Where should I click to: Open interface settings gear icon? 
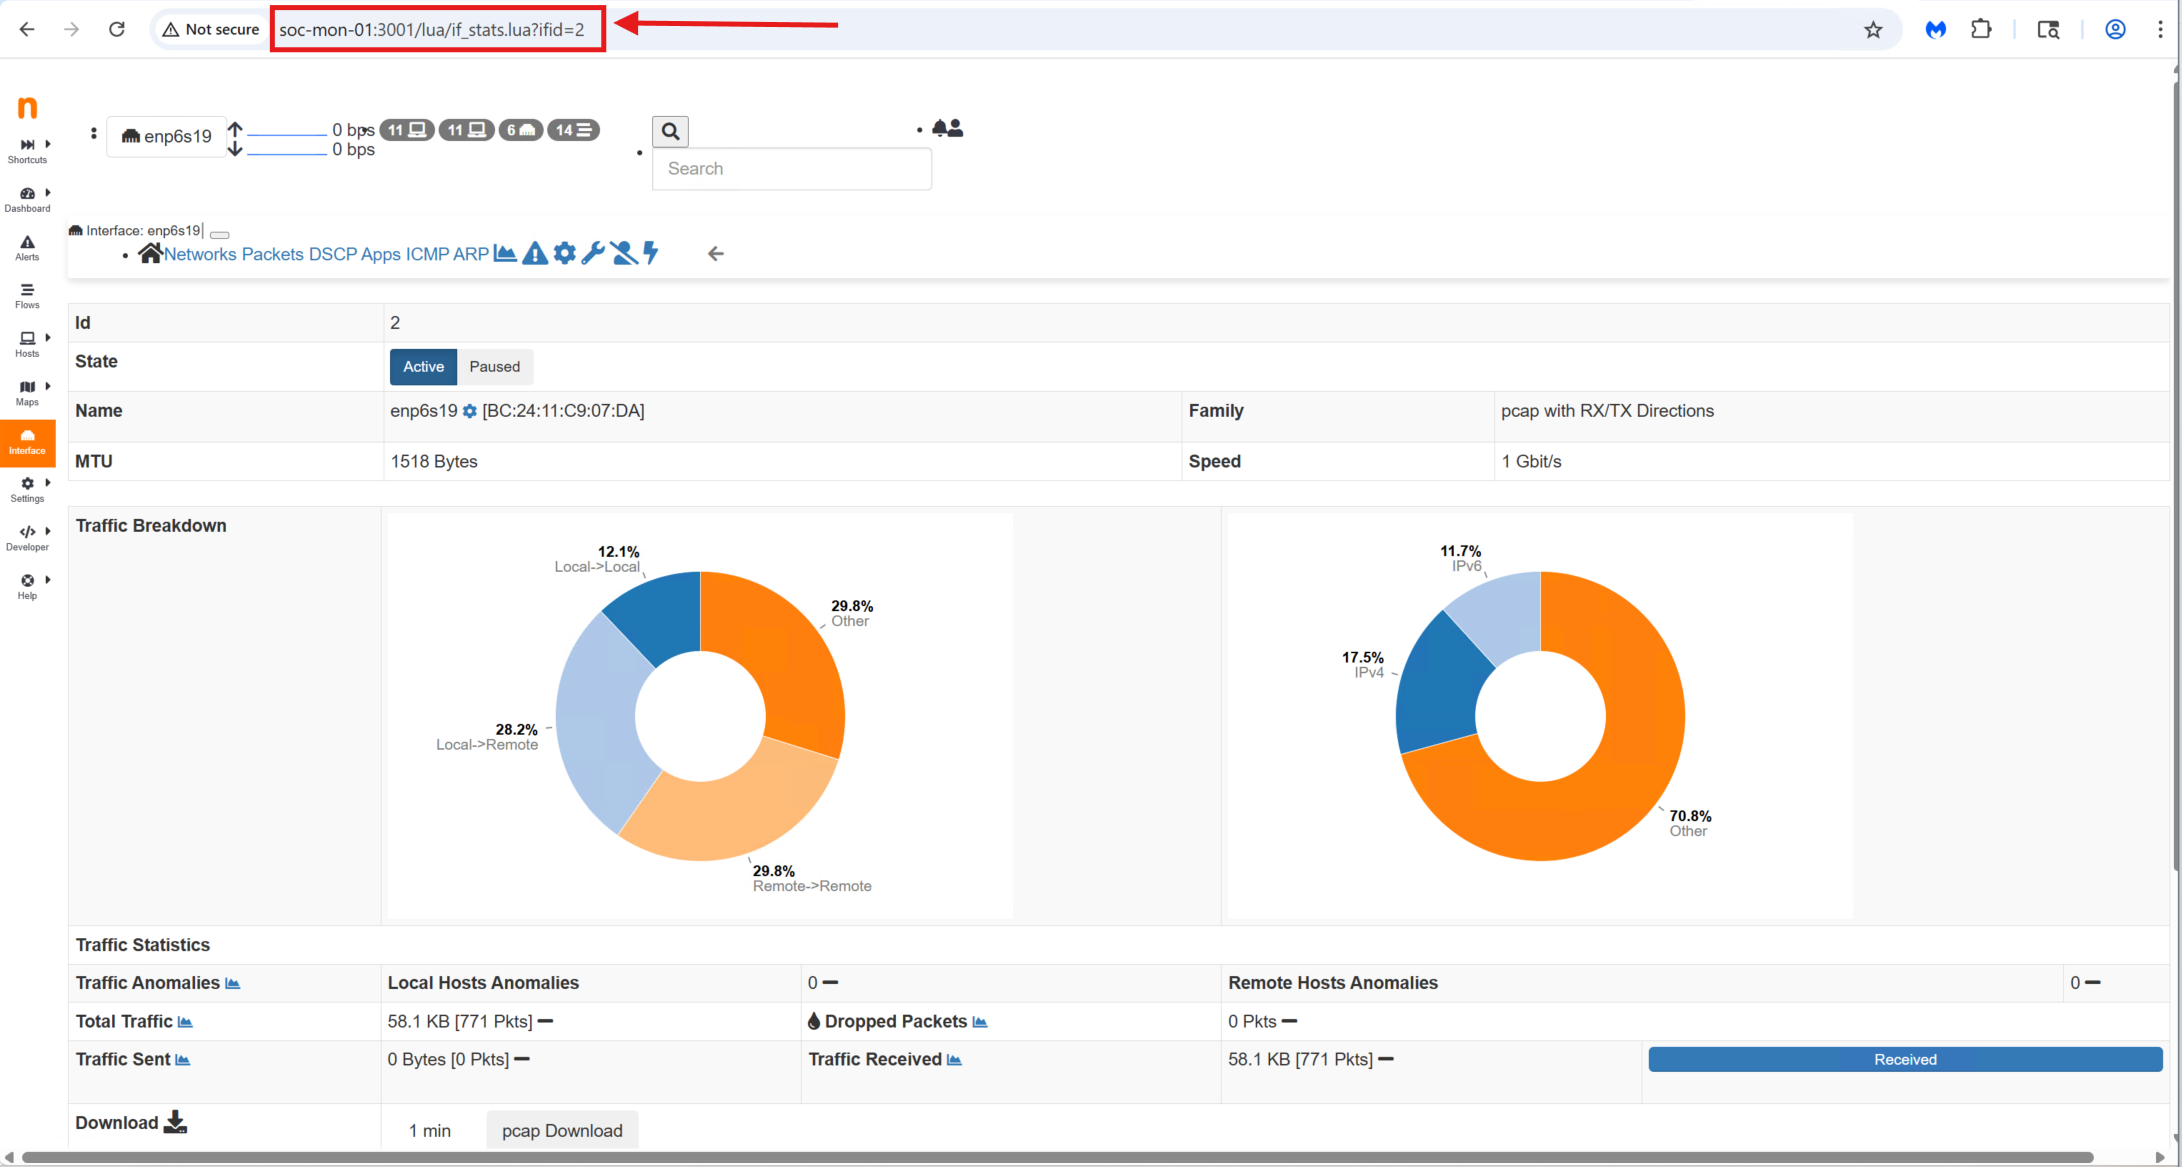coord(565,253)
